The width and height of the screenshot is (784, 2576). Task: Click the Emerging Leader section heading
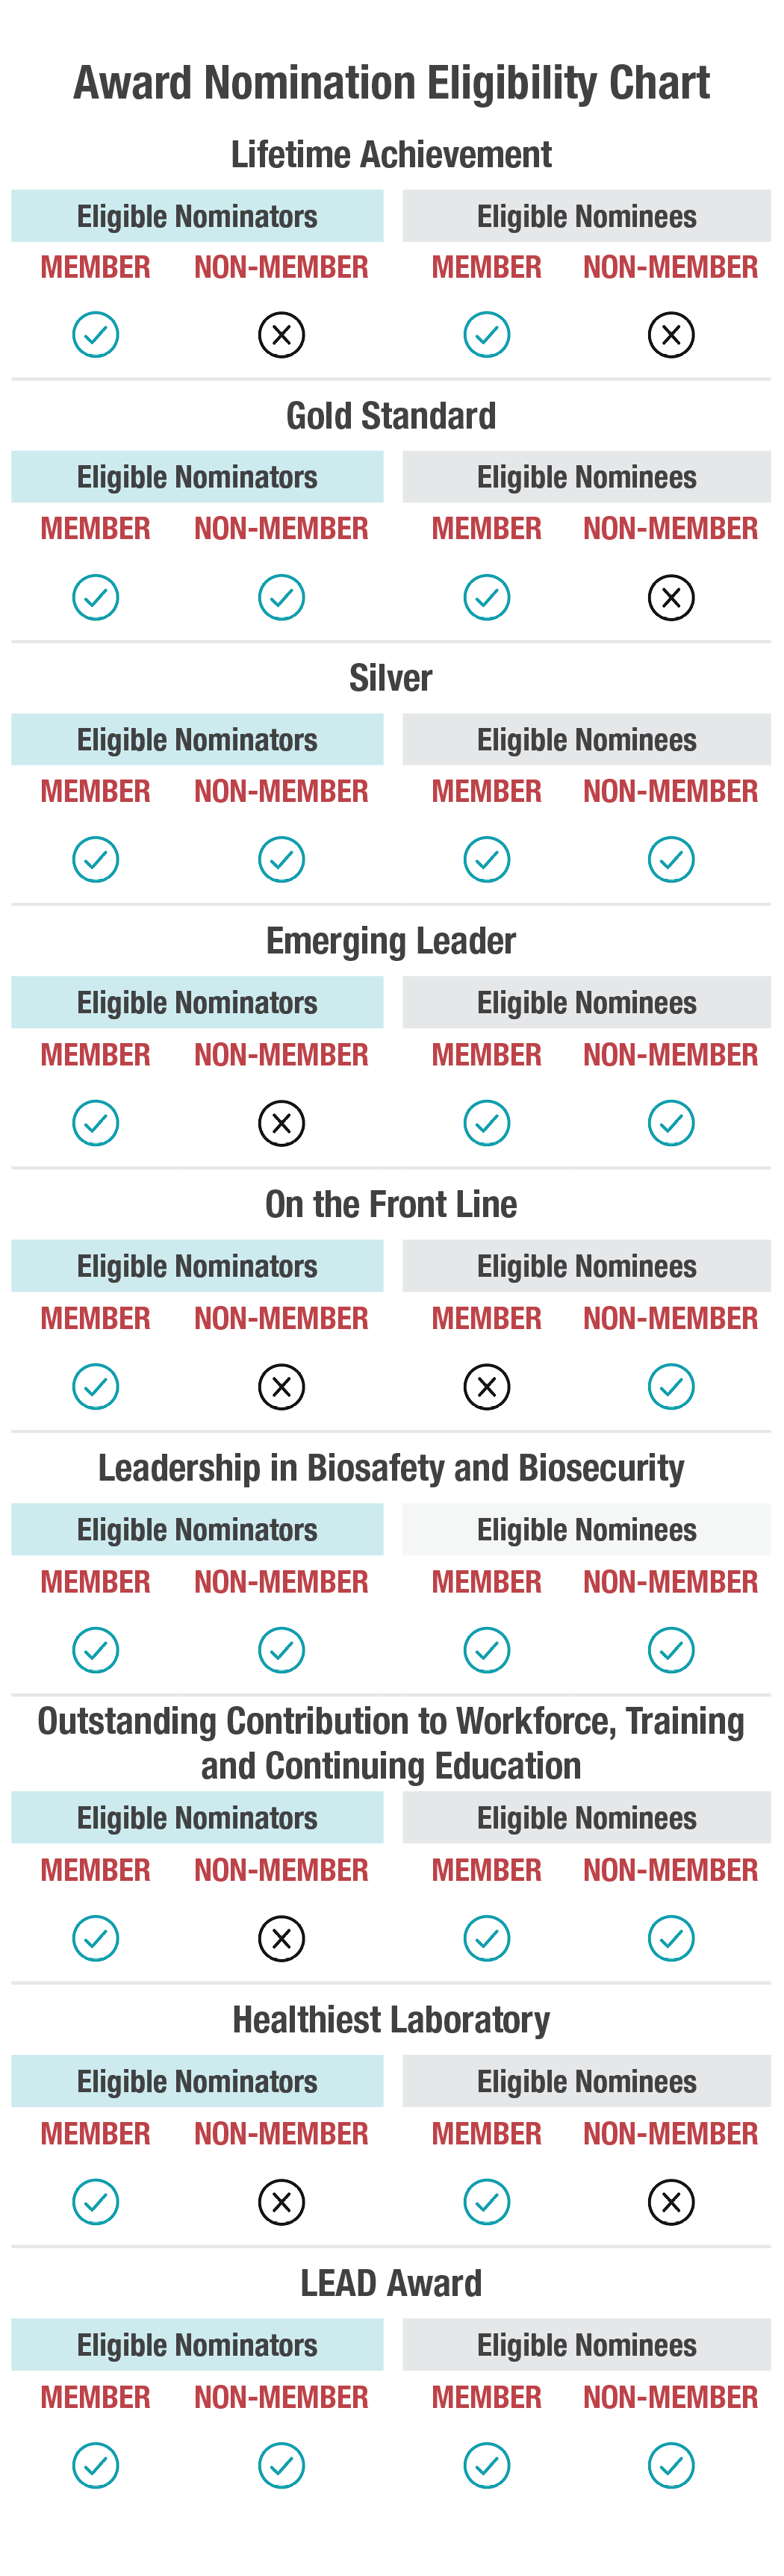tap(391, 941)
